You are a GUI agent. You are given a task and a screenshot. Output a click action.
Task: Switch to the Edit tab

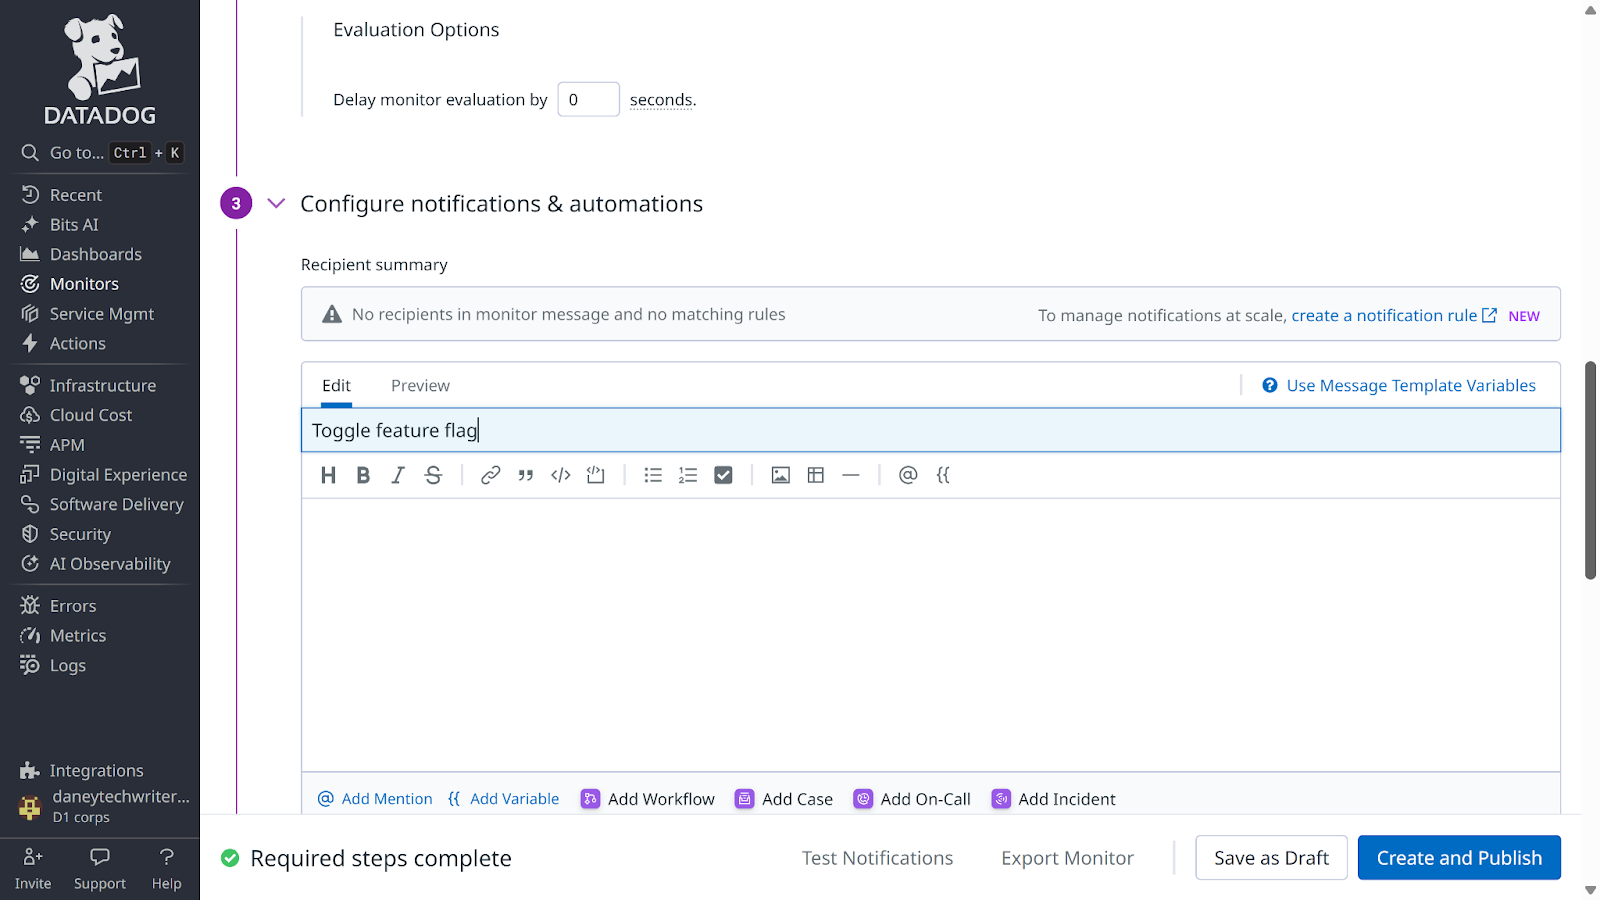point(336,385)
